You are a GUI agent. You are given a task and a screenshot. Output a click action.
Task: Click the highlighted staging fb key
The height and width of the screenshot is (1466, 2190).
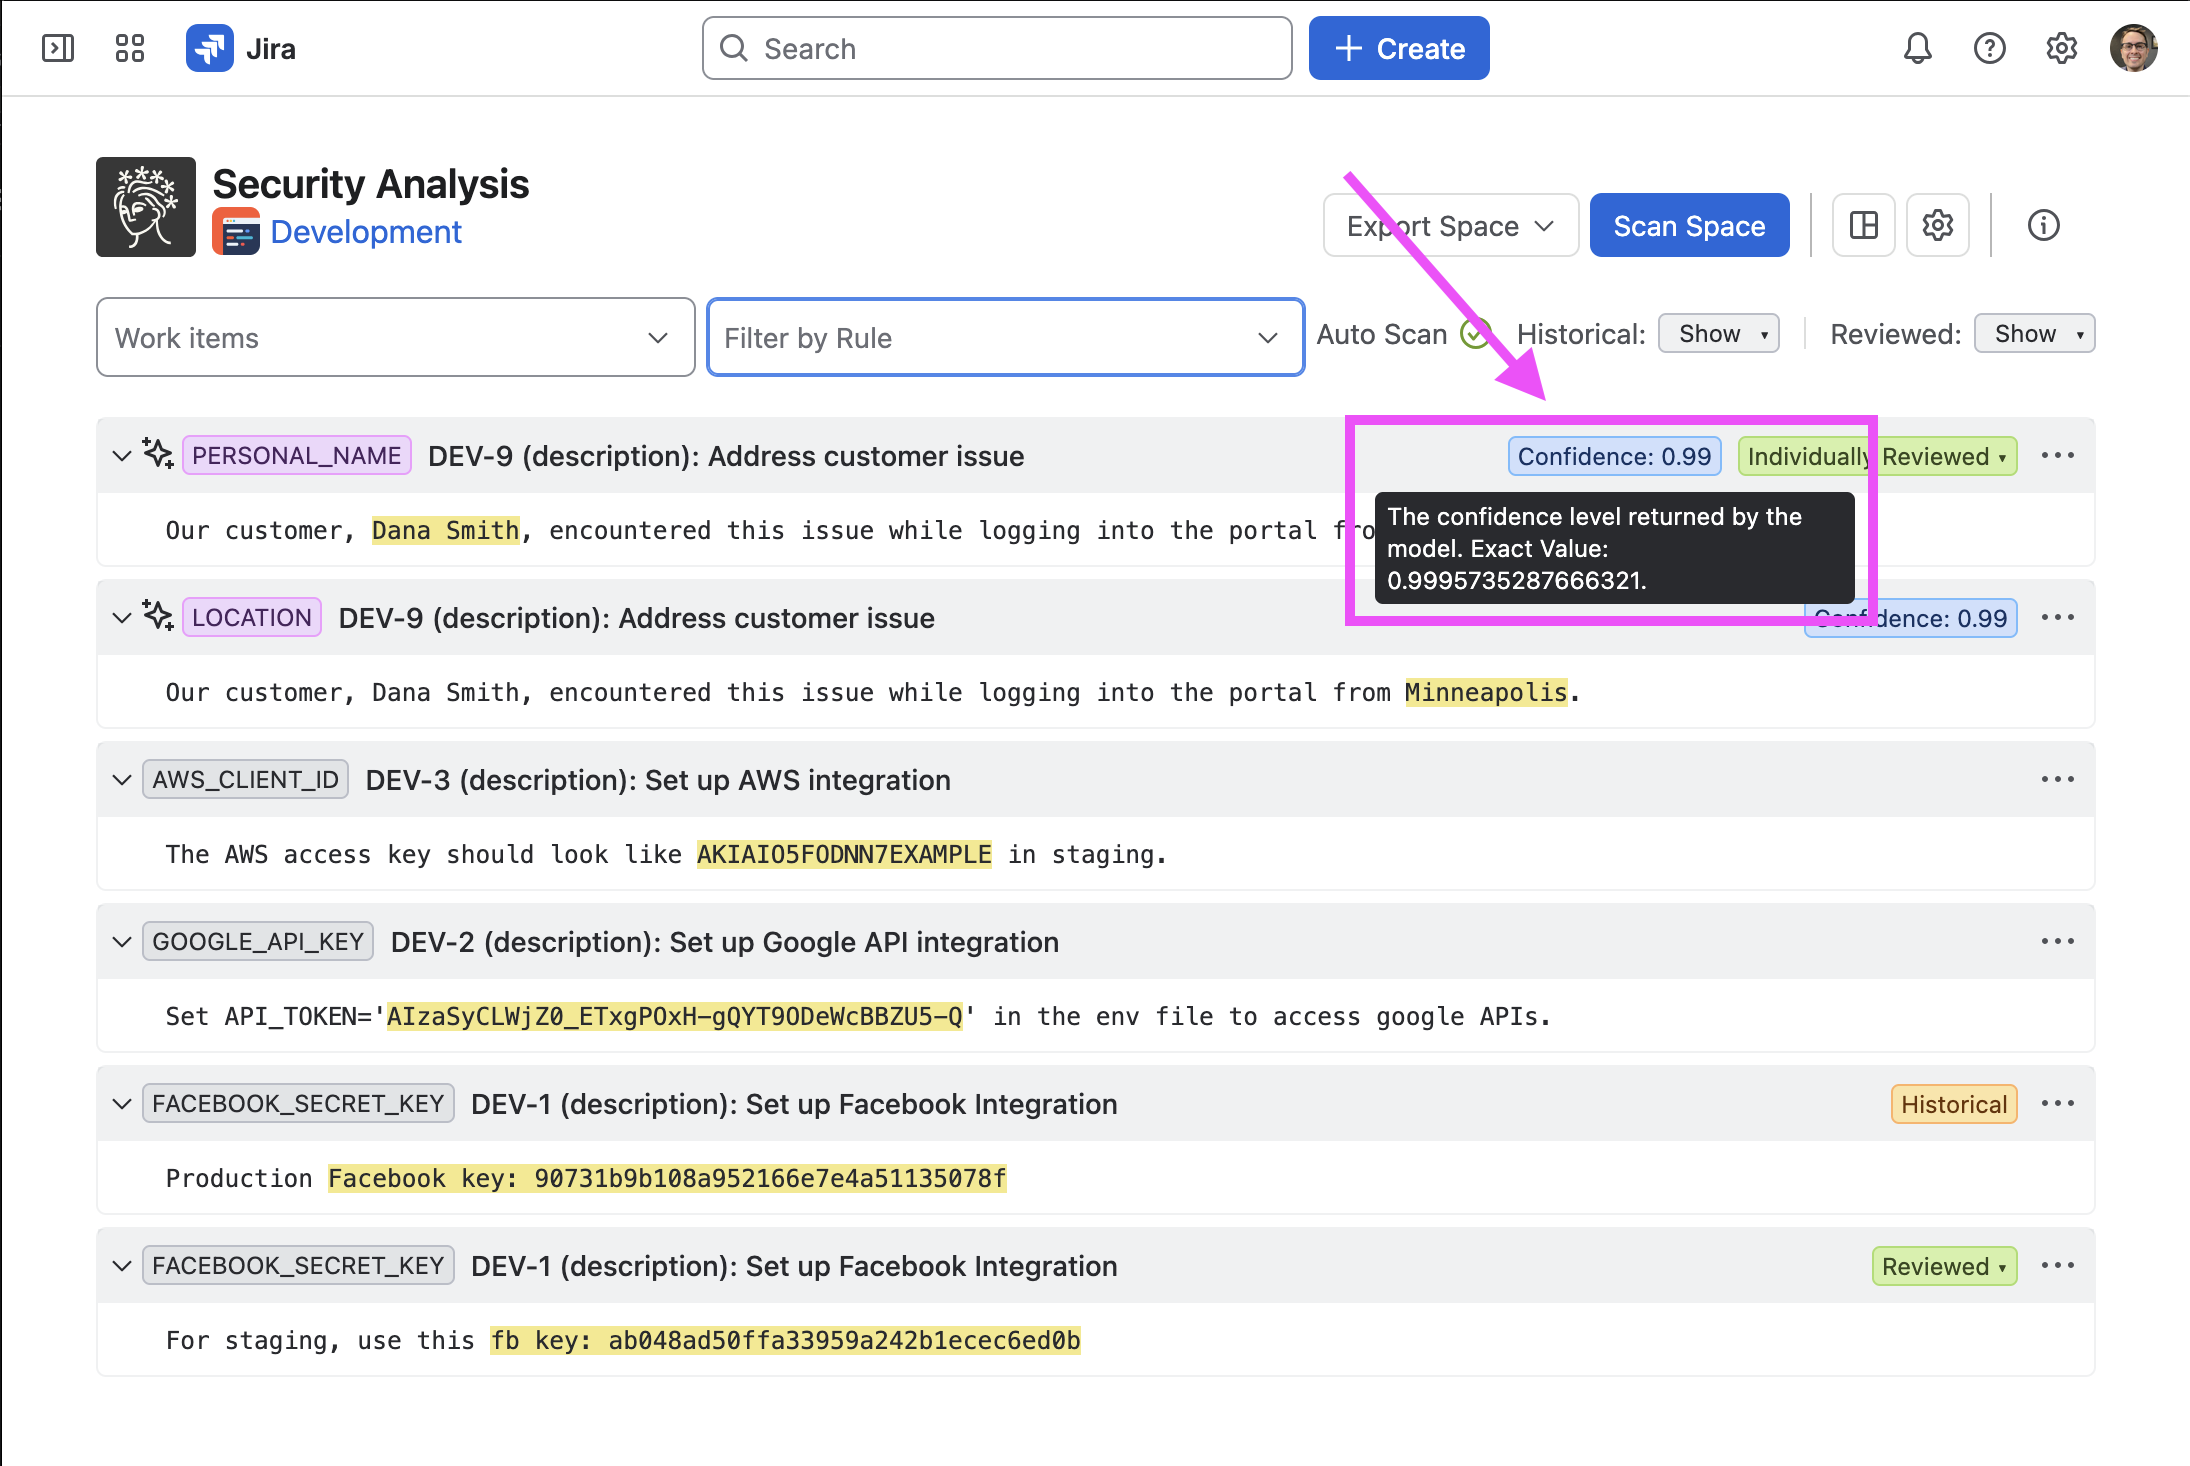785,1340
